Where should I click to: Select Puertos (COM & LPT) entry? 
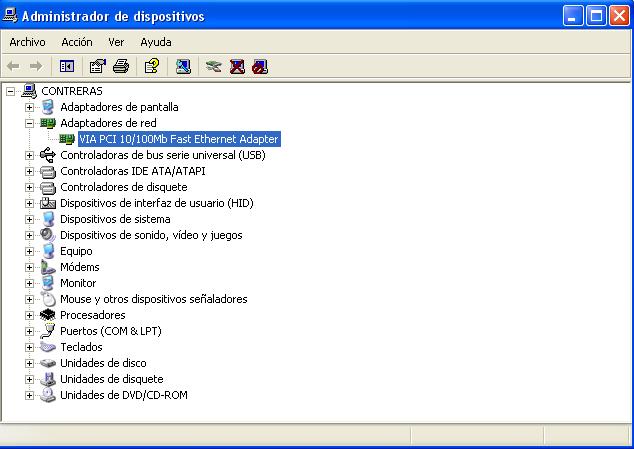tap(111, 331)
